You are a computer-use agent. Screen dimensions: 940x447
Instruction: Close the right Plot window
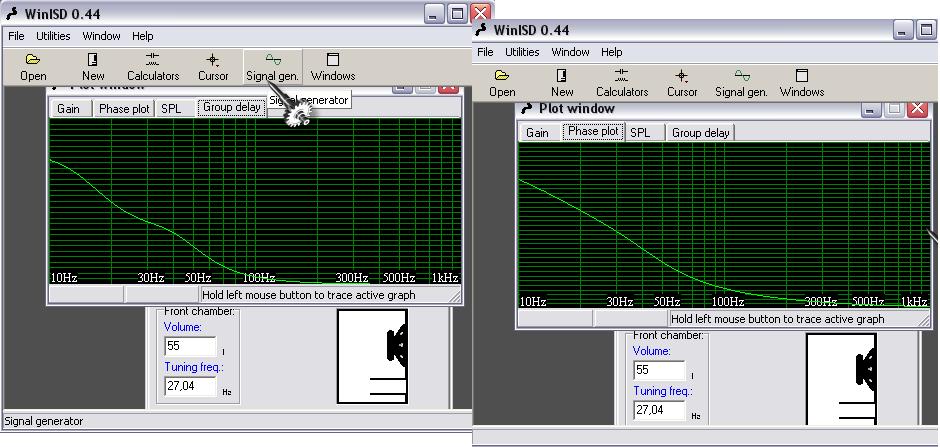click(x=917, y=108)
